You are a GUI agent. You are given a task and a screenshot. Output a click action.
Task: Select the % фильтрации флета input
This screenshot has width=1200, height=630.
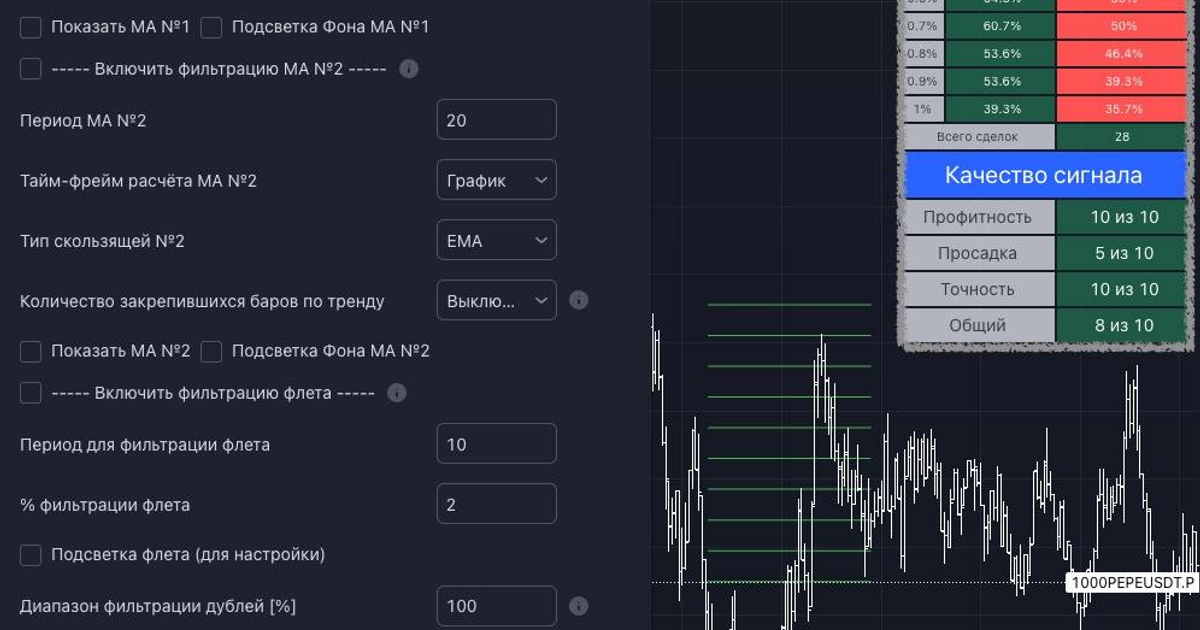tap(497, 504)
